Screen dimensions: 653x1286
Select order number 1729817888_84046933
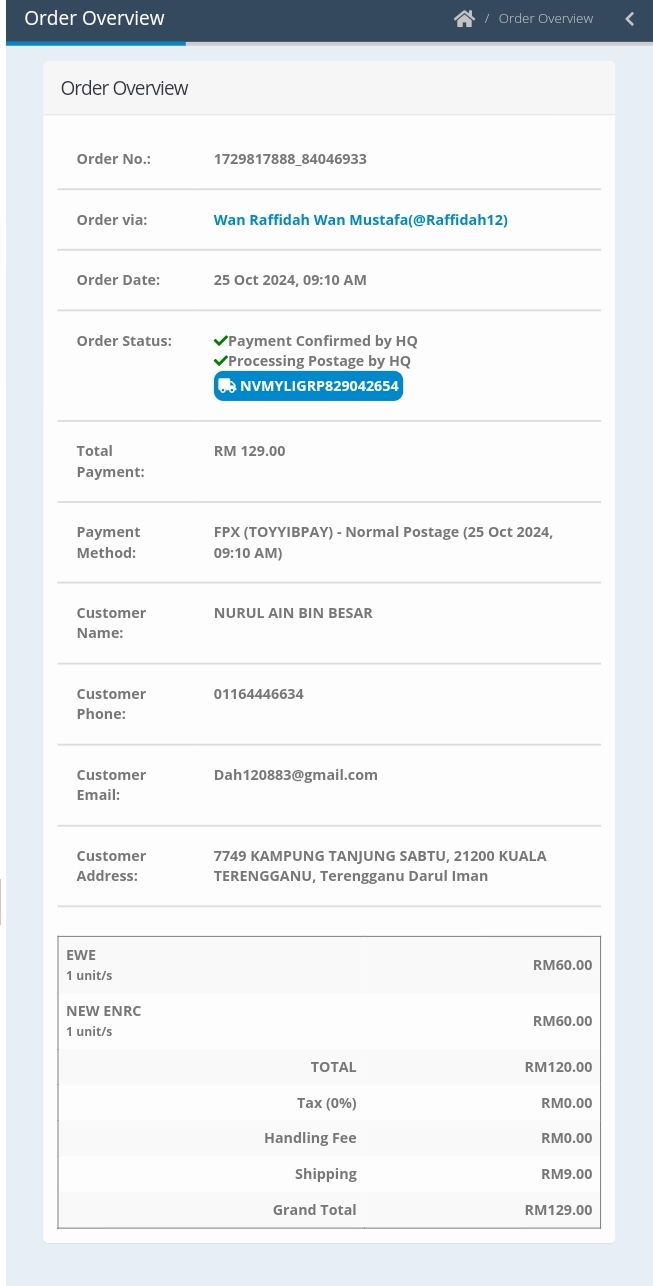tap(290, 159)
